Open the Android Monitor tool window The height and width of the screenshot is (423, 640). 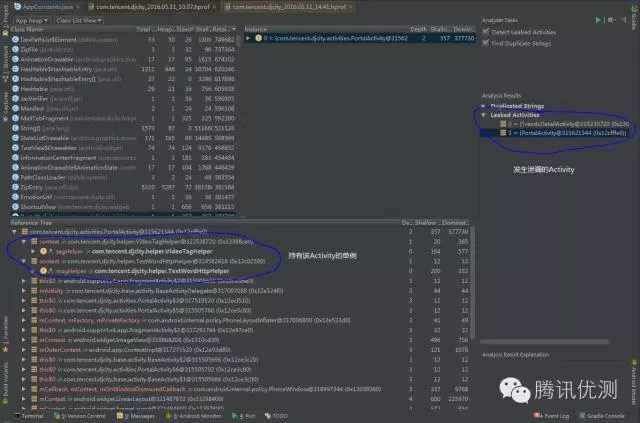[193, 416]
